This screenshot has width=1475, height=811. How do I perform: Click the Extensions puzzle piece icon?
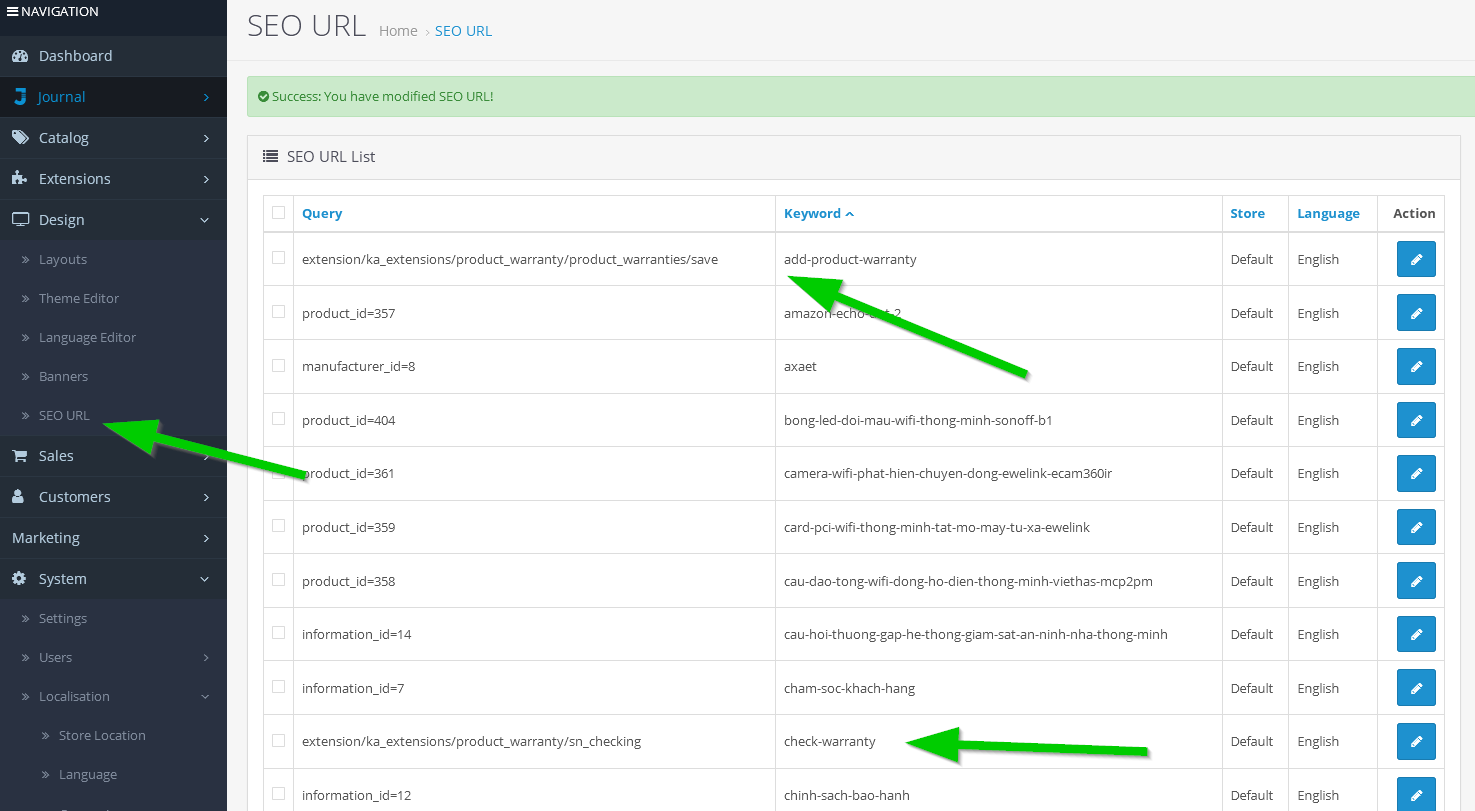[x=19, y=179]
